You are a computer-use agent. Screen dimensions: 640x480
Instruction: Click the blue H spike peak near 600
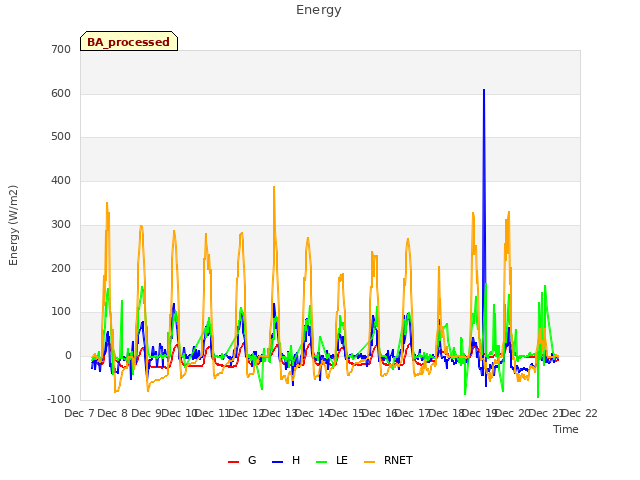[x=484, y=89]
